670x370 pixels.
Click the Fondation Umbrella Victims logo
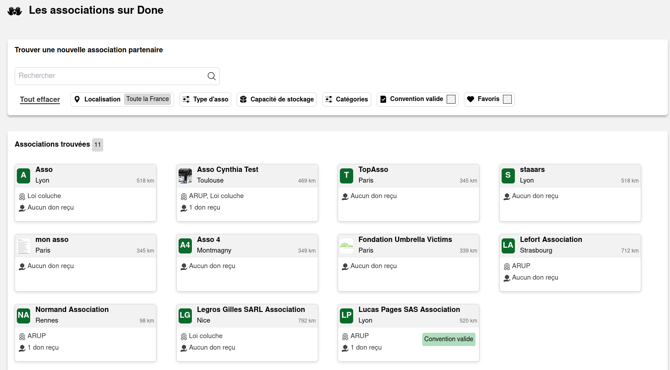pos(347,246)
